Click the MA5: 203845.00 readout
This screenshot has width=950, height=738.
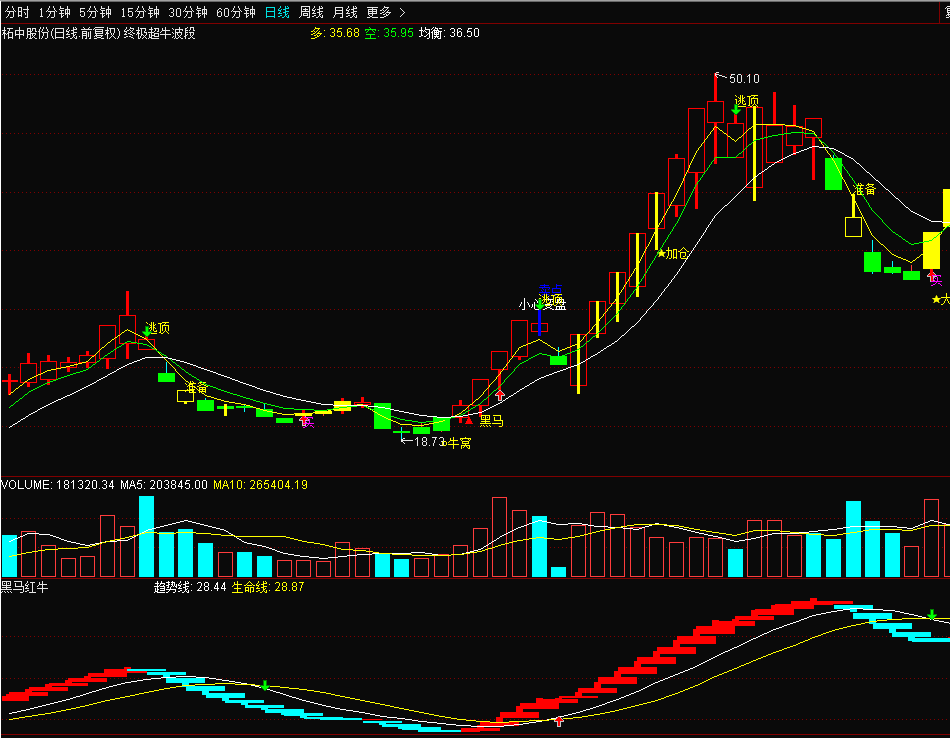pyautogui.click(x=164, y=485)
